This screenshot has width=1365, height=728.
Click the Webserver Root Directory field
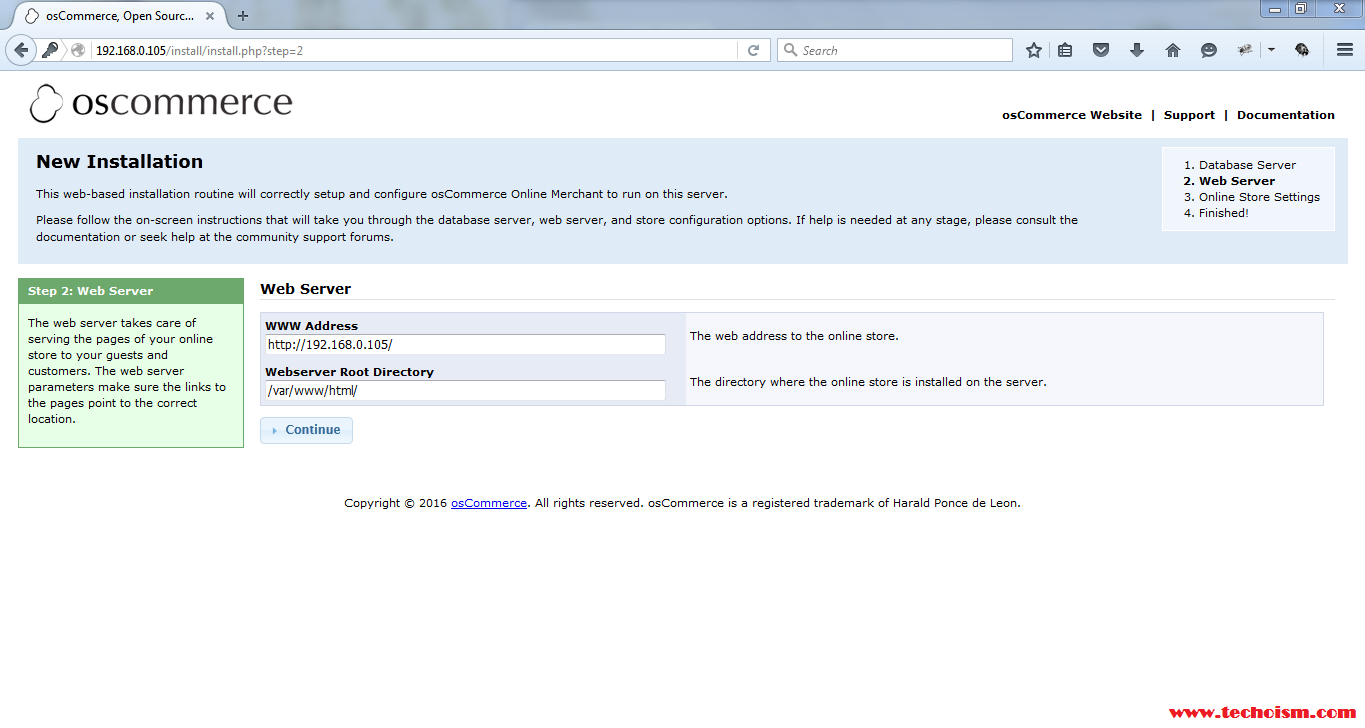[x=465, y=390]
